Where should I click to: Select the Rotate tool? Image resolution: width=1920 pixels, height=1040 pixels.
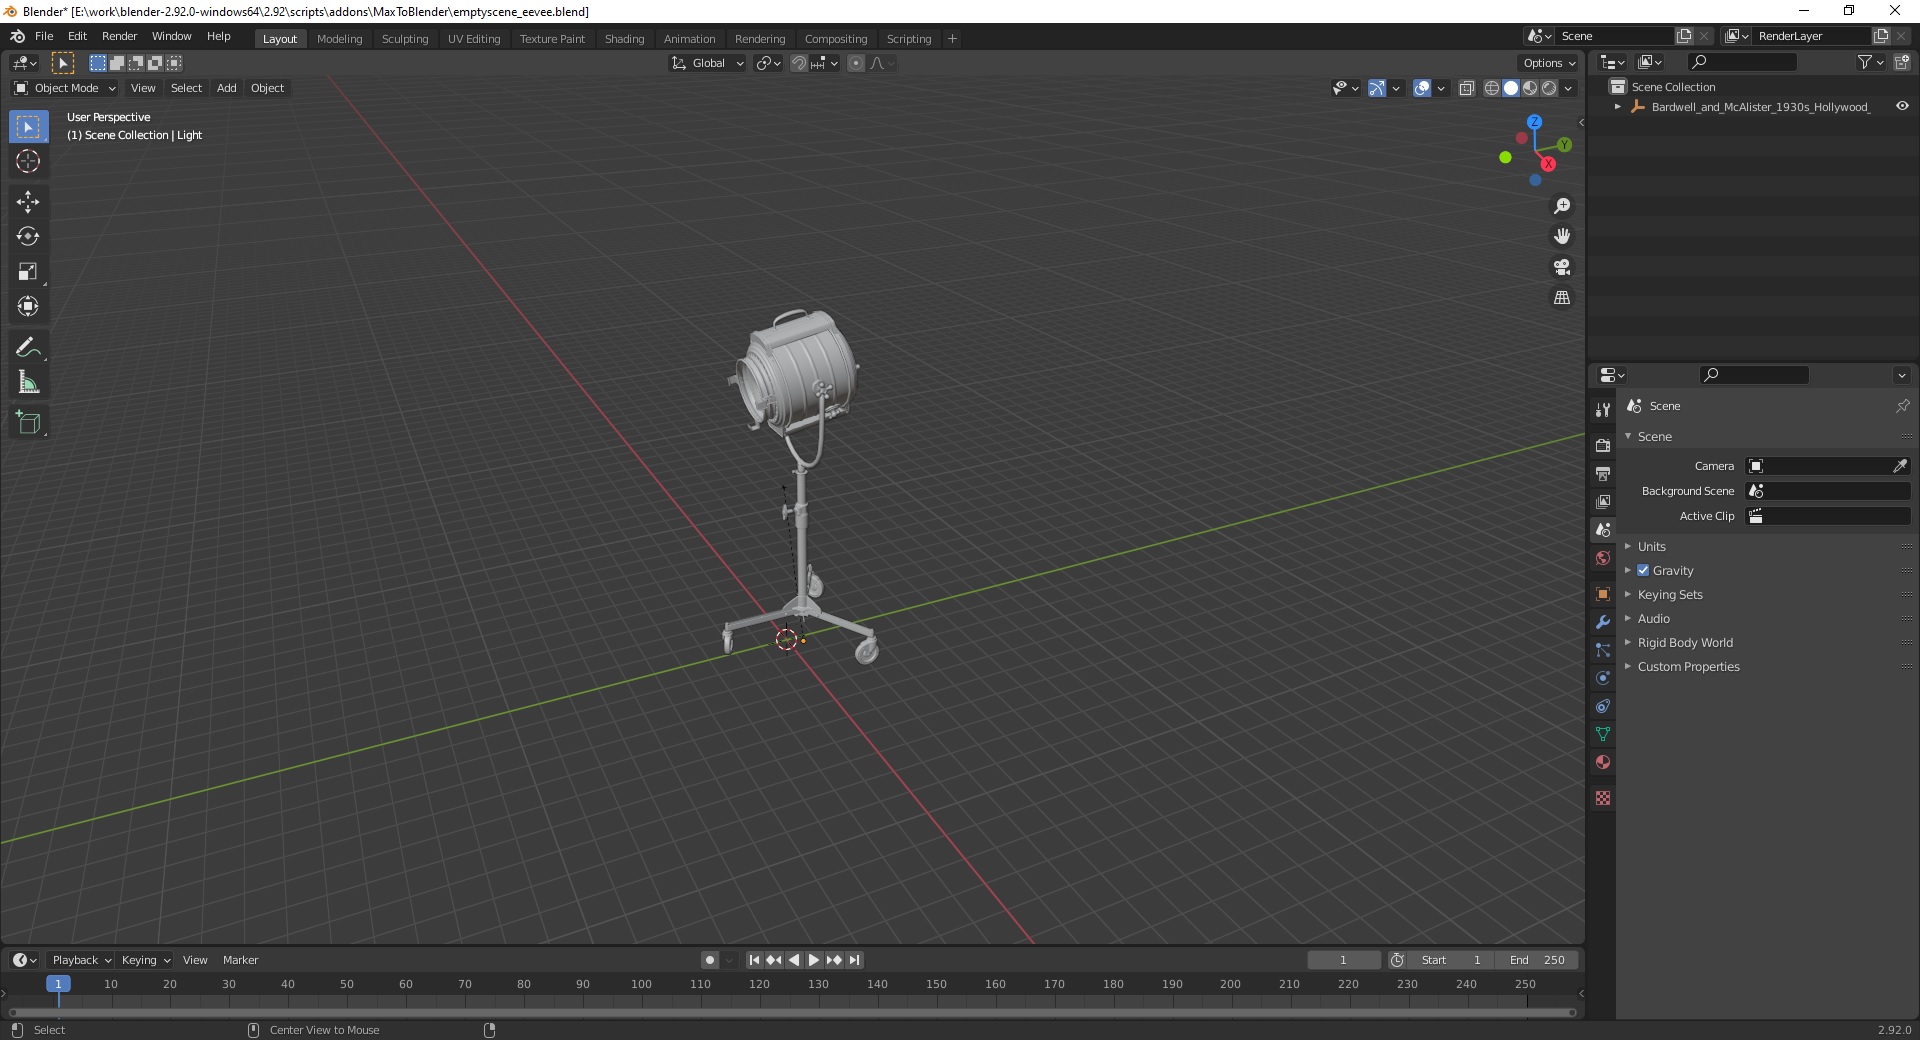(28, 237)
